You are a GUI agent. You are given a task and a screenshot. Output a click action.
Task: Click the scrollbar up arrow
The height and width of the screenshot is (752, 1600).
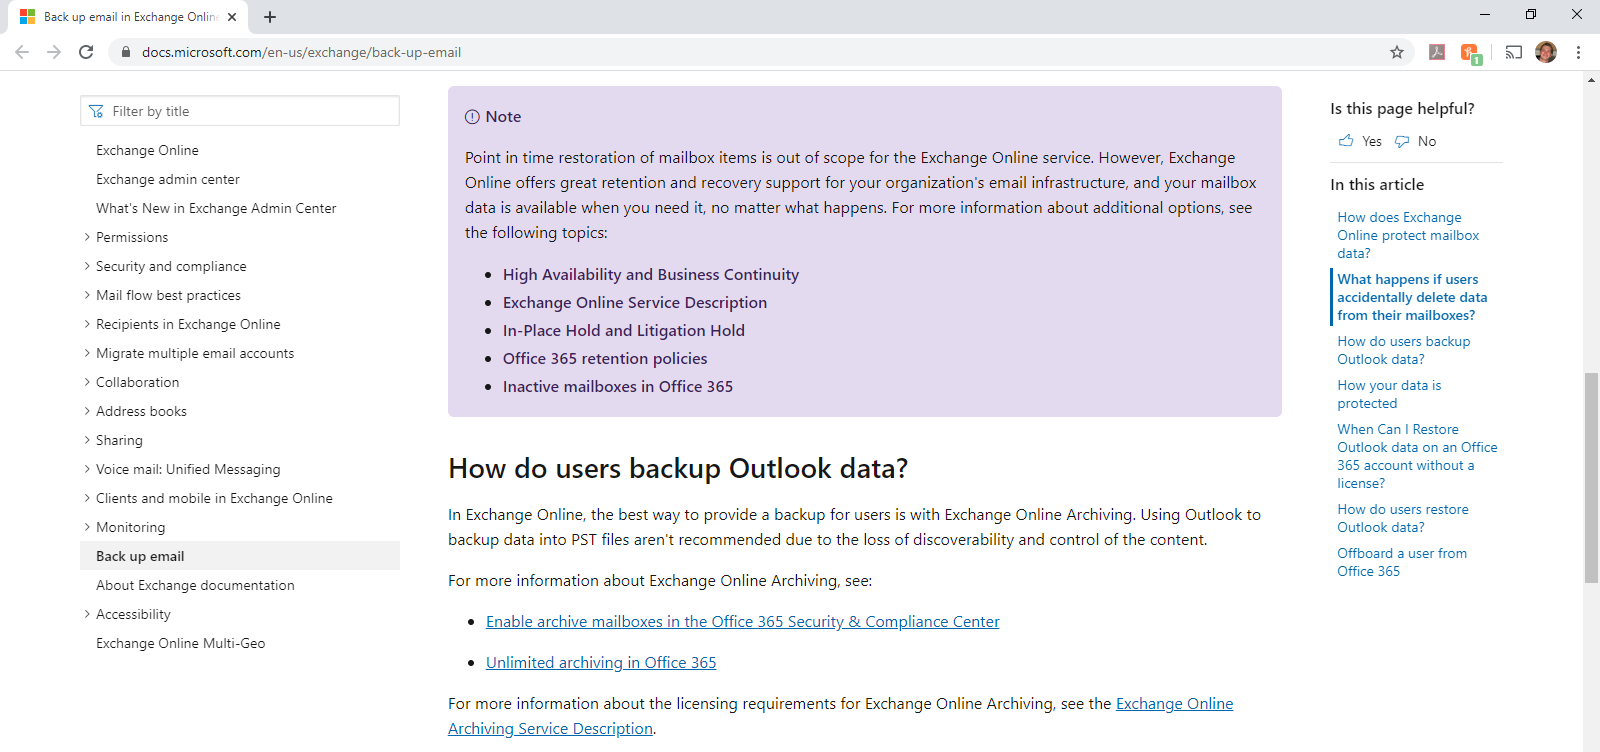[1591, 79]
